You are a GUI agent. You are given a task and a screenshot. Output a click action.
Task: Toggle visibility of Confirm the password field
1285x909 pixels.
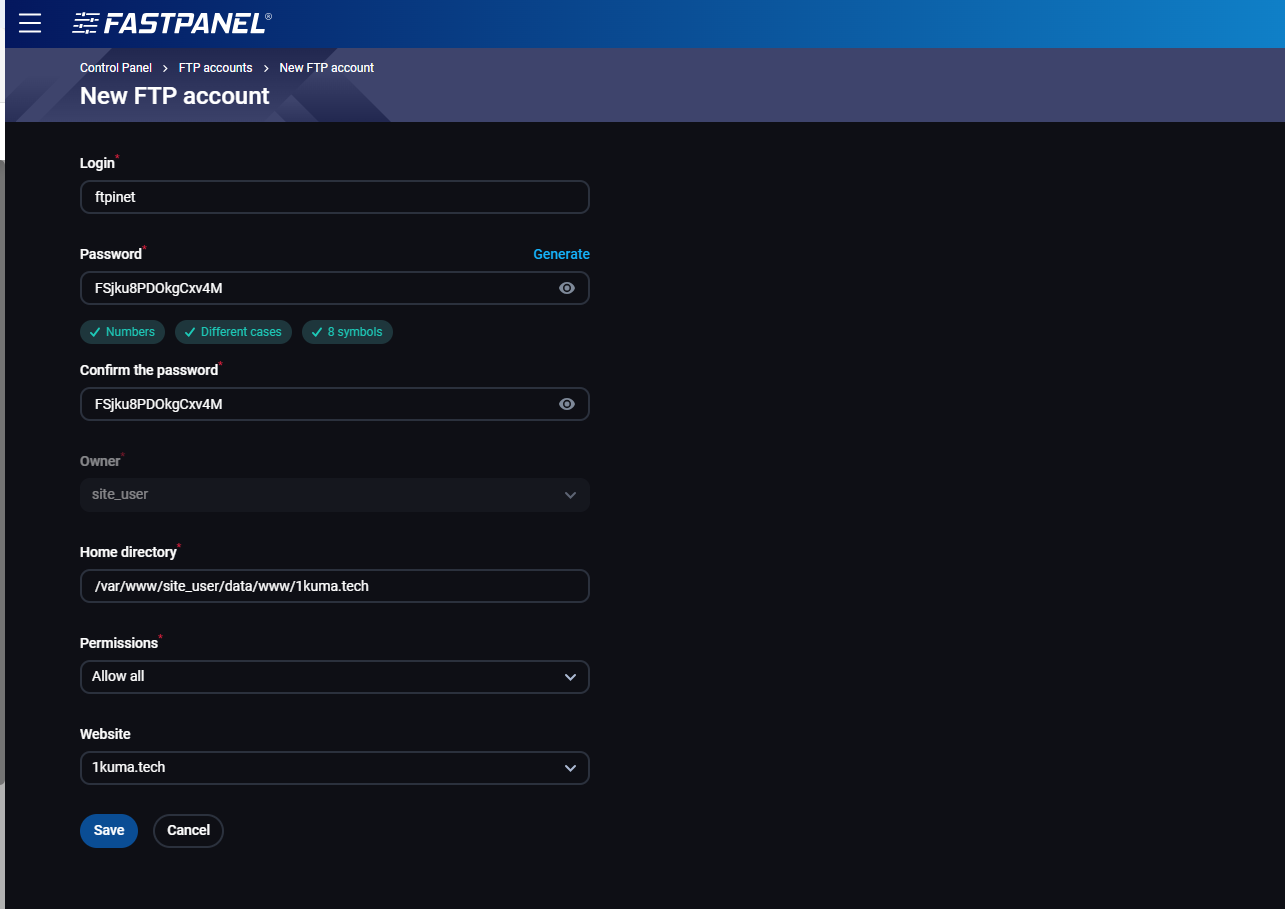(x=567, y=404)
